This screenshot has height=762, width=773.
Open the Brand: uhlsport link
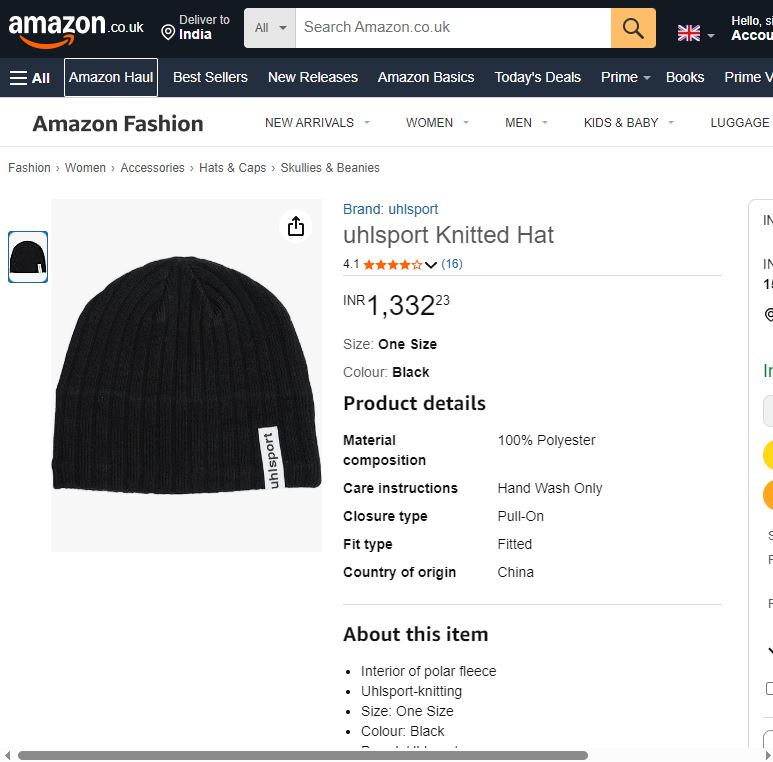tap(390, 209)
